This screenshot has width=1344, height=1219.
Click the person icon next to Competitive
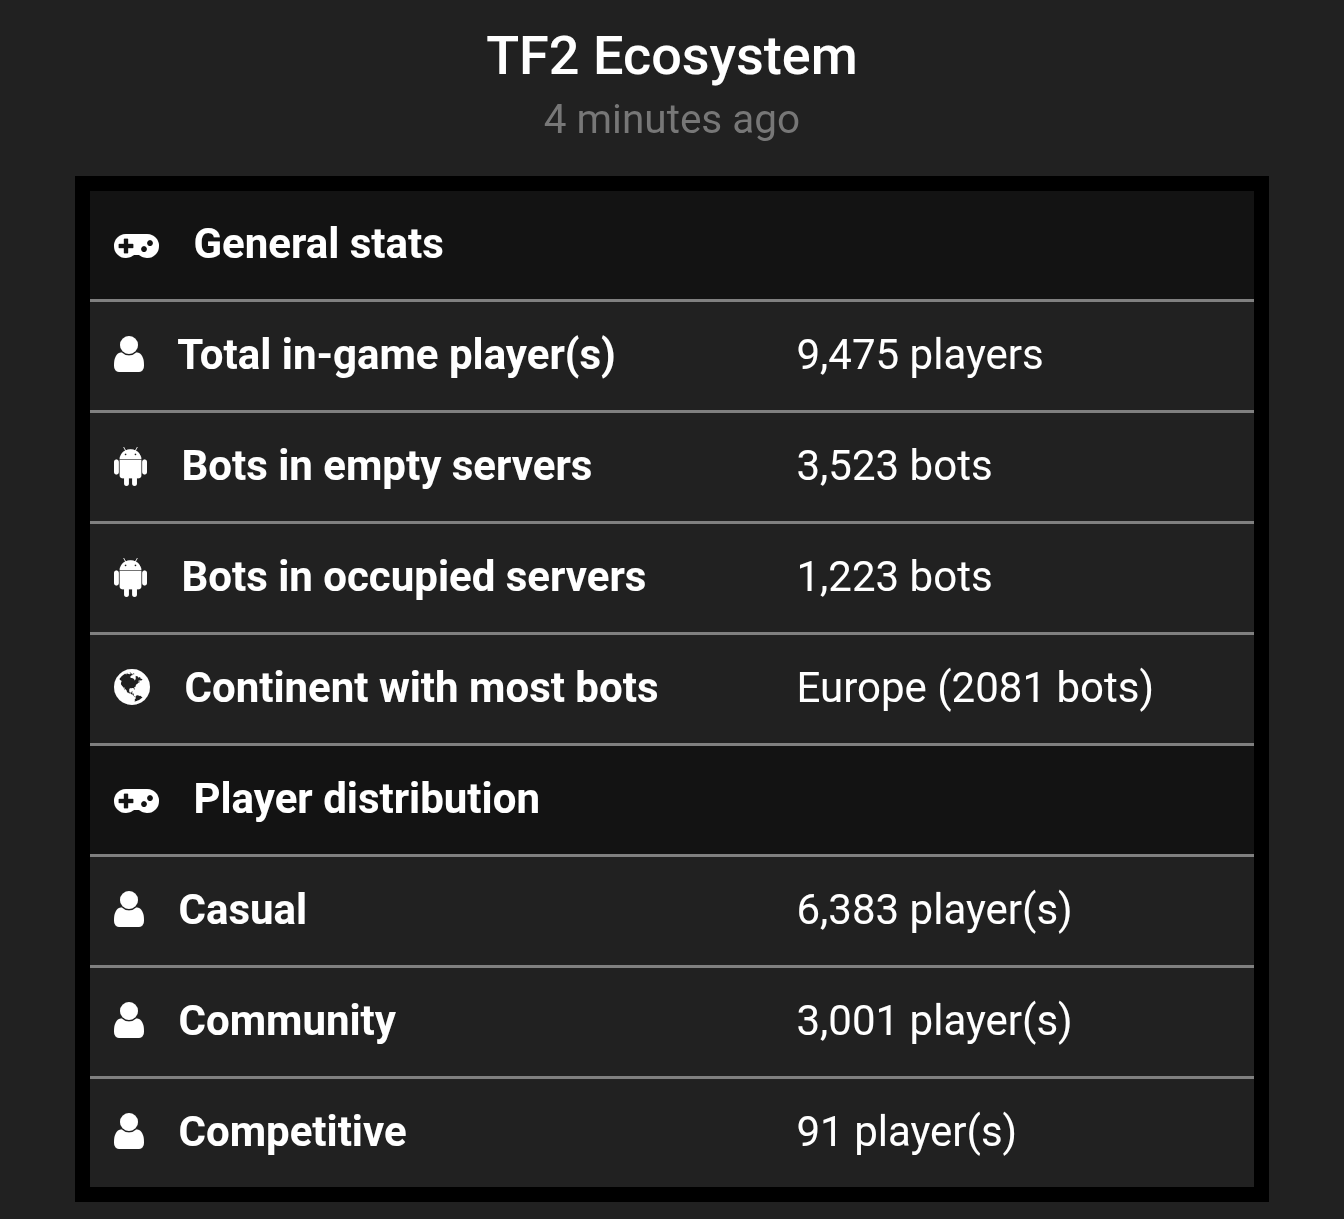(129, 1132)
